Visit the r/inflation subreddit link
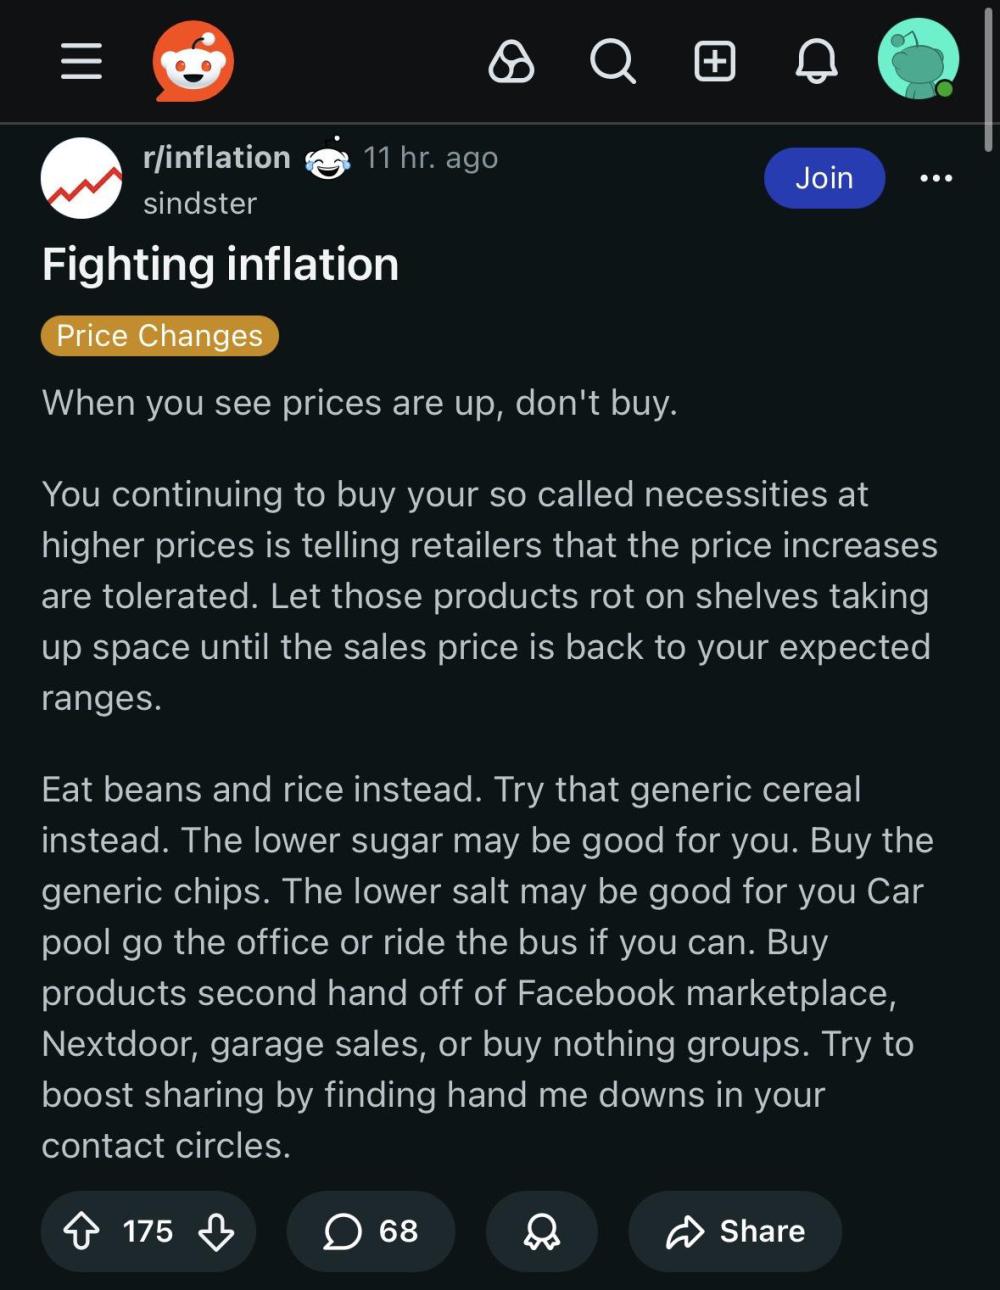Image resolution: width=1000 pixels, height=1290 pixels. coord(217,157)
